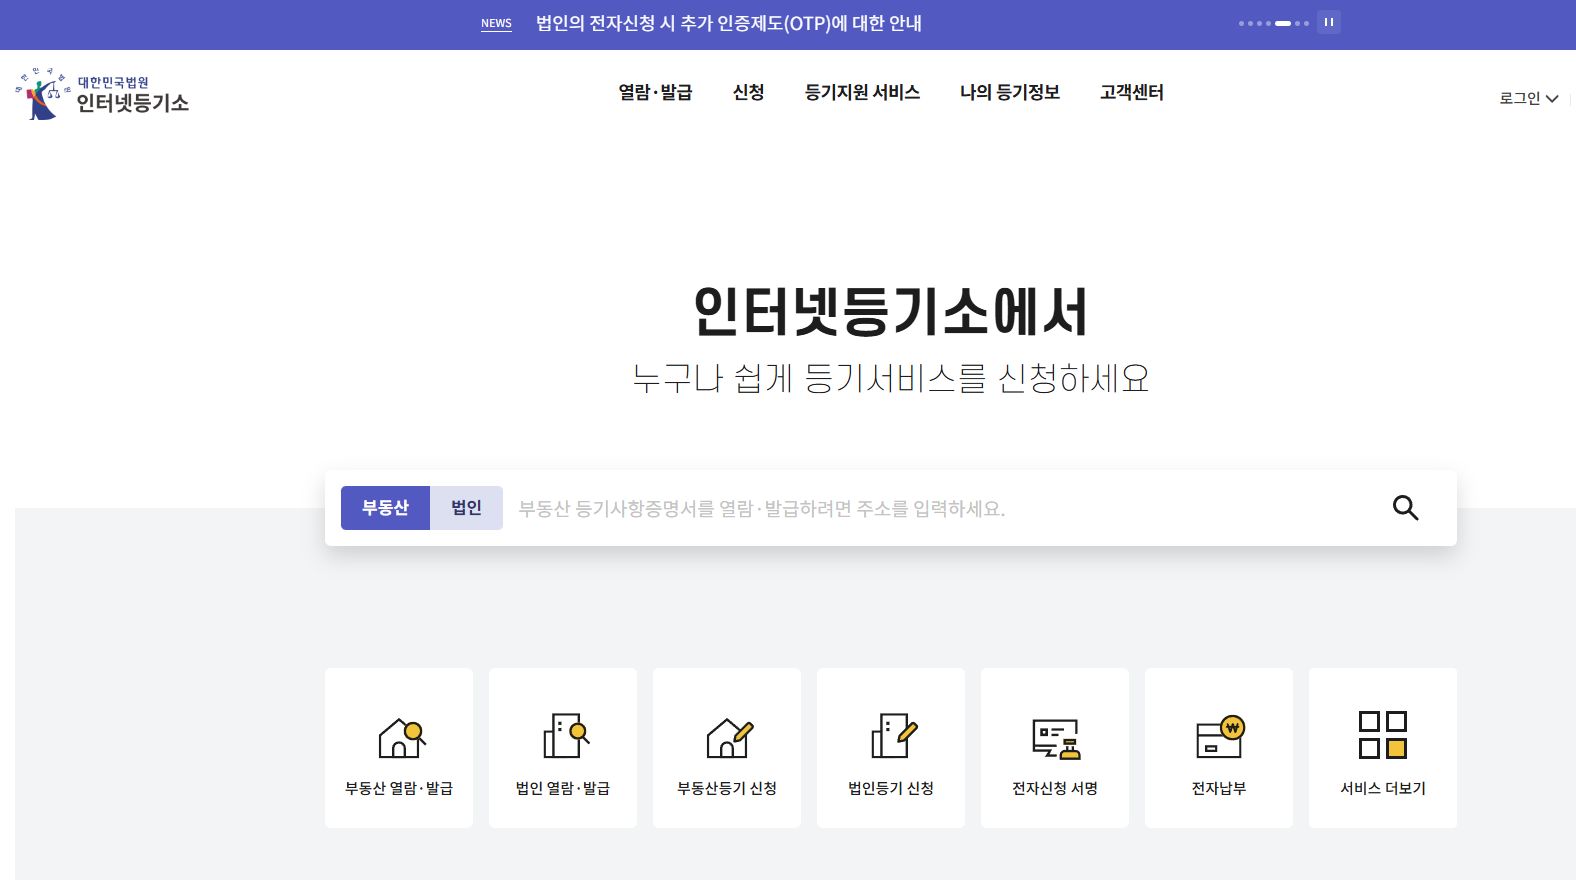Open 부동산 열람·발급 shortcut card
1576x880 pixels.
coord(399,748)
